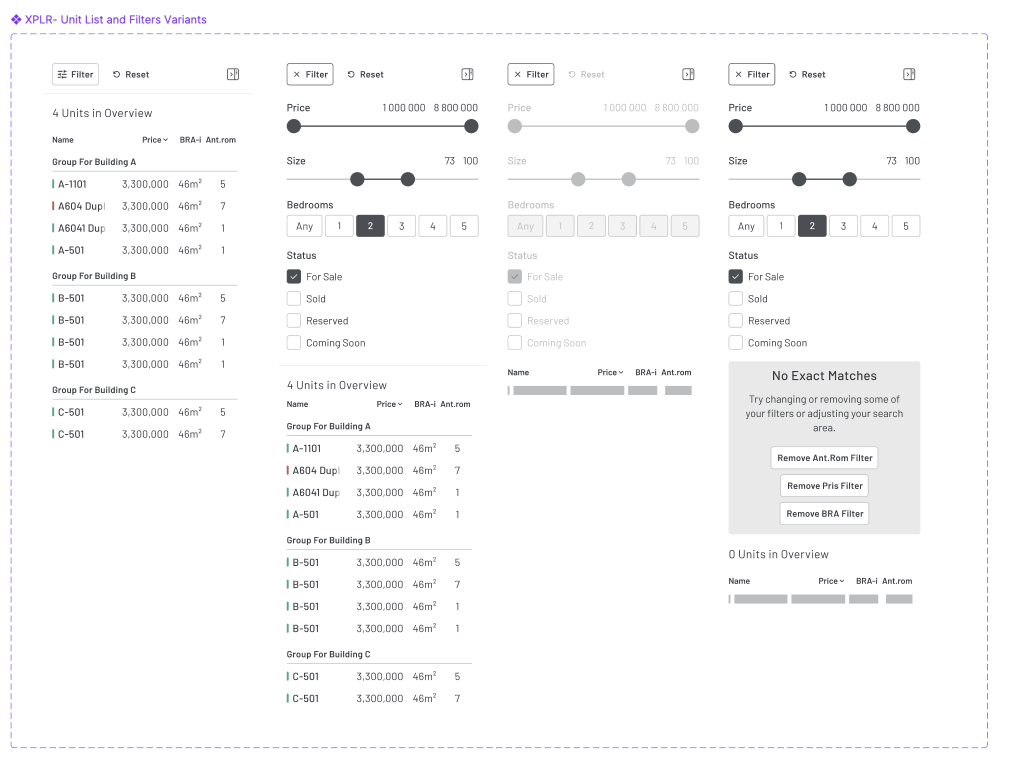Select Any bedrooms in the No Exact Matches variant
Viewport: 1010px width, 764px height.
coord(746,226)
